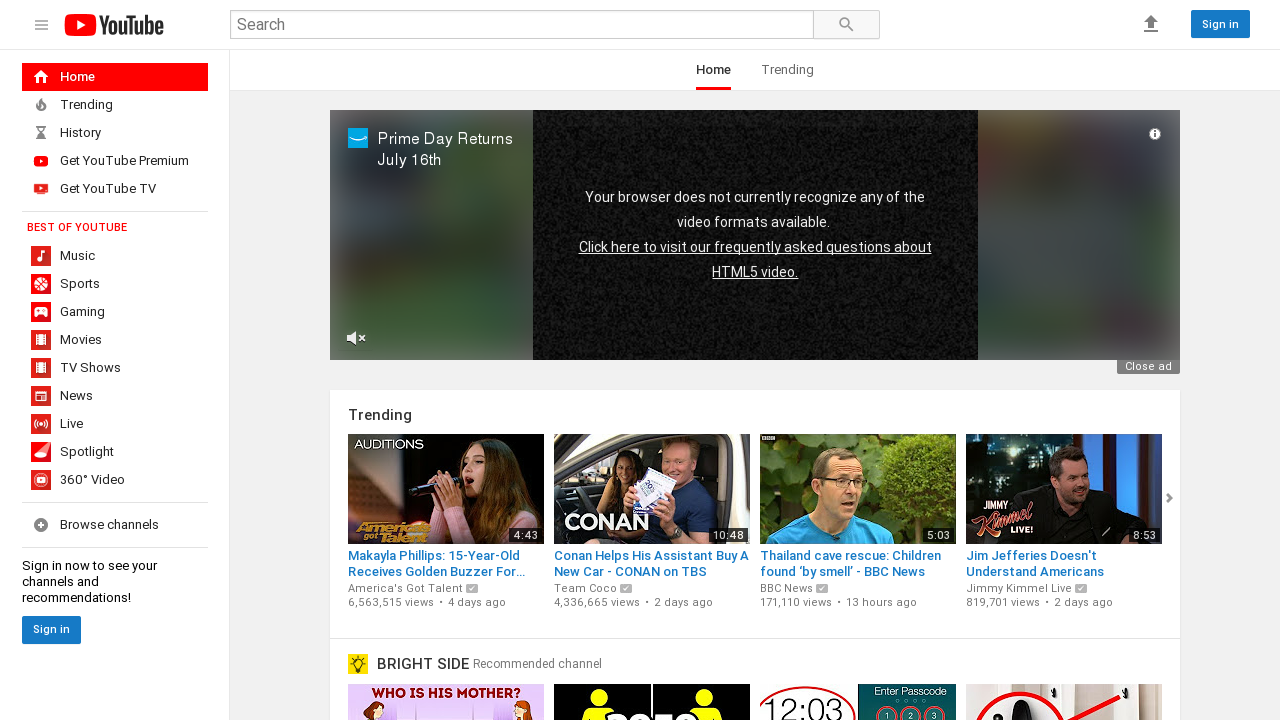The width and height of the screenshot is (1280, 720).
Task: Unmute the ad video
Action: (356, 338)
